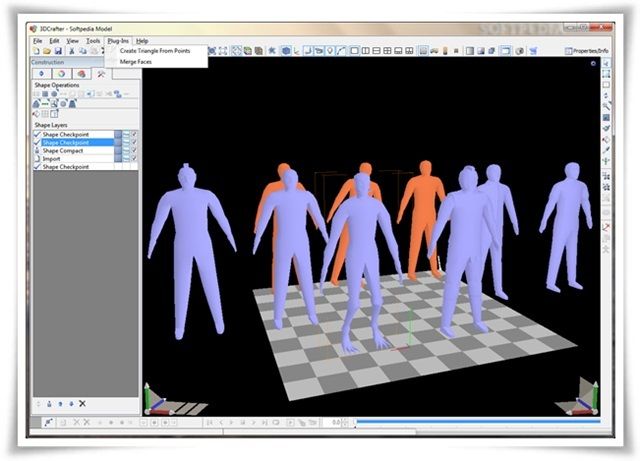Viewport: 640px width, 461px height.
Task: Delete layer with the X icon
Action: pos(82,403)
